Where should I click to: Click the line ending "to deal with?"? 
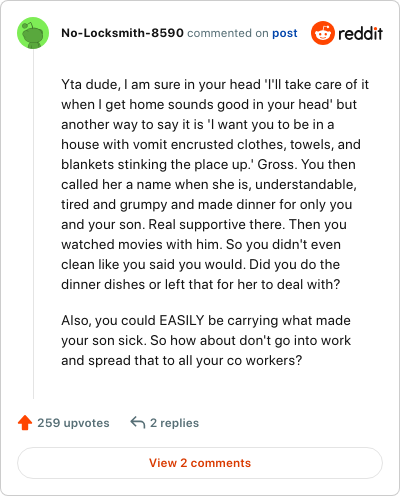pyautogui.click(x=201, y=285)
